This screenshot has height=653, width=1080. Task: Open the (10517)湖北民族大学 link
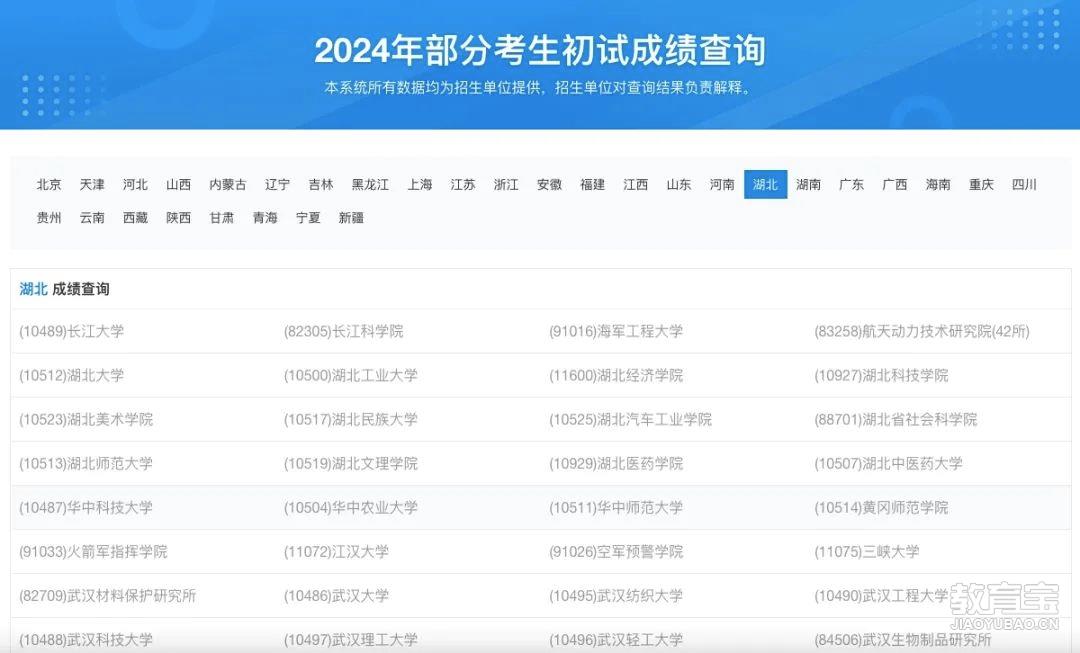(x=351, y=419)
